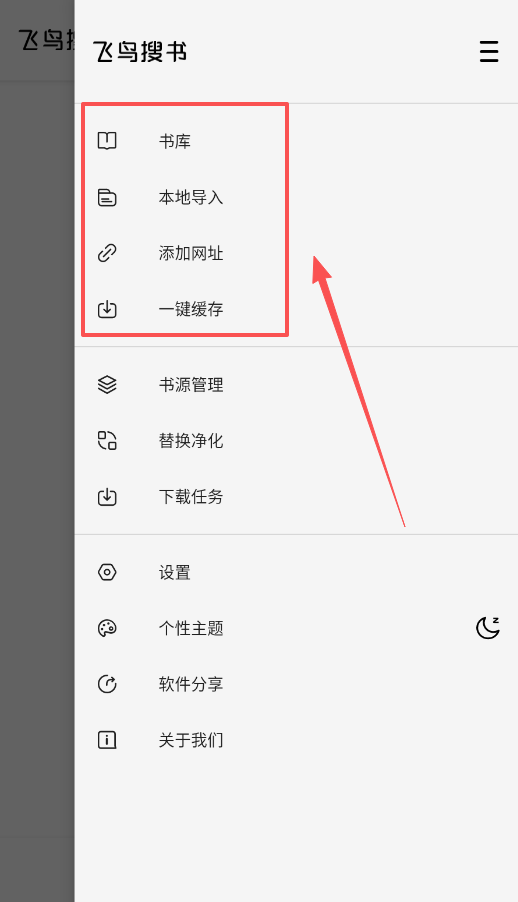Open the 书库 library entry
Screen dimensions: 518x902
pyautogui.click(x=296, y=141)
